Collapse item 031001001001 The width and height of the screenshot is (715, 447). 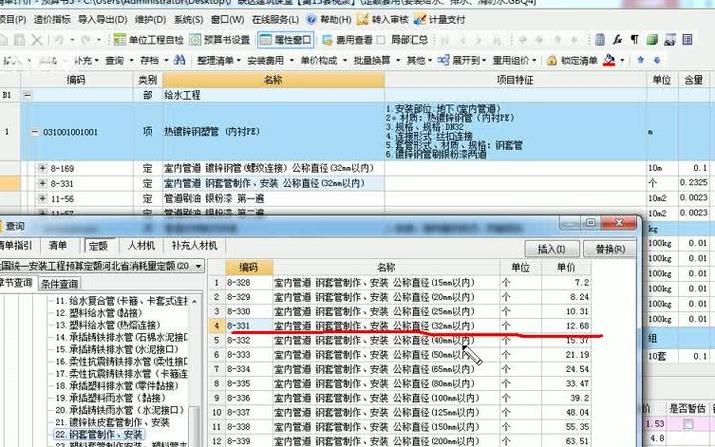pos(35,132)
